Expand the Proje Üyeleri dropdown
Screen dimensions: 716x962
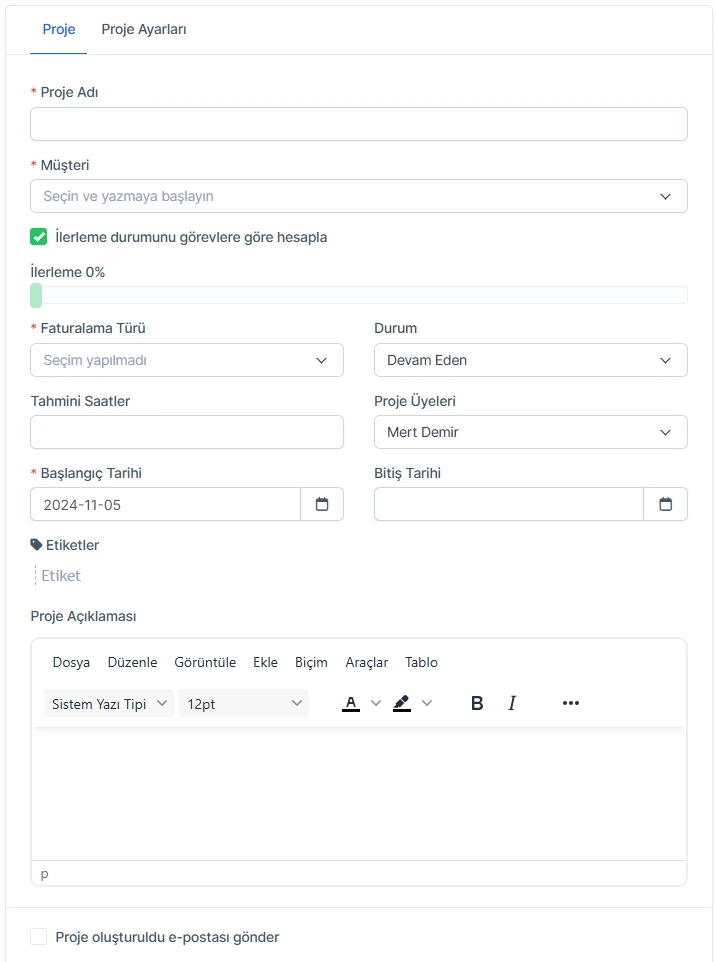point(531,433)
